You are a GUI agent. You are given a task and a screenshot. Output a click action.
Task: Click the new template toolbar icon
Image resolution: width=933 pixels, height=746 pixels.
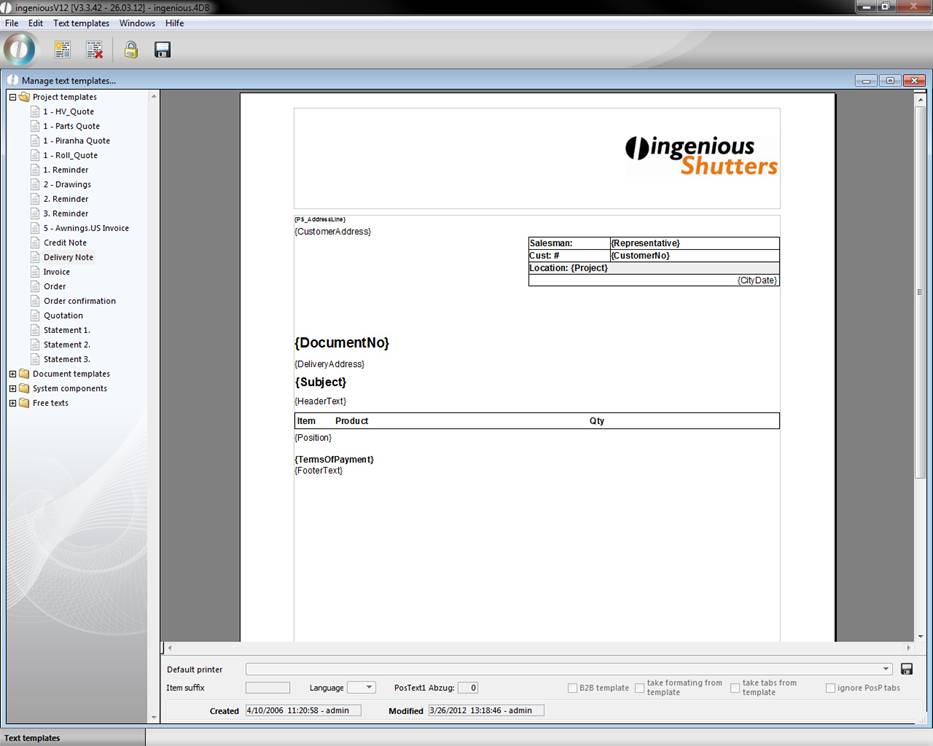point(62,49)
